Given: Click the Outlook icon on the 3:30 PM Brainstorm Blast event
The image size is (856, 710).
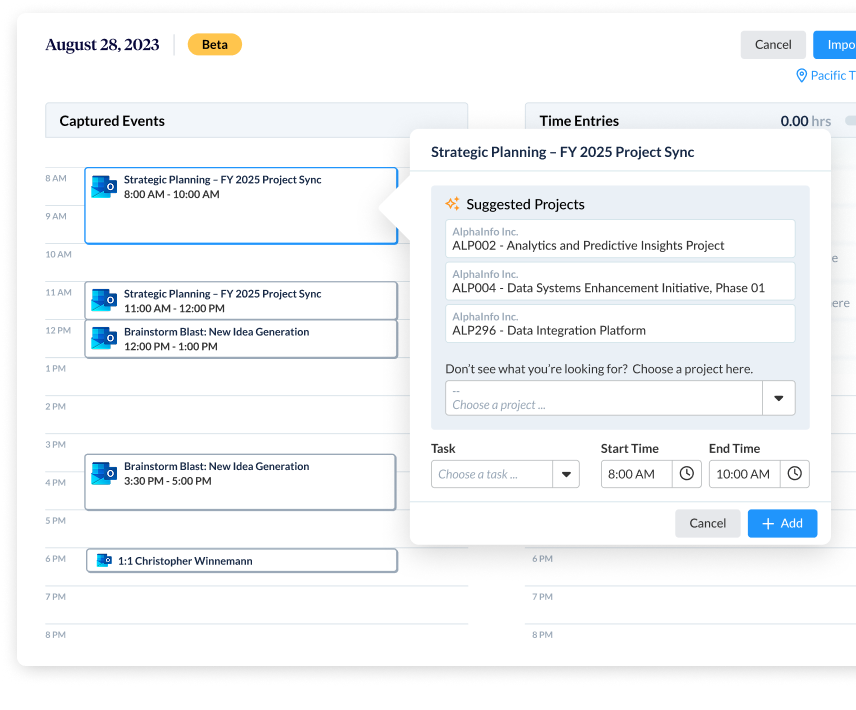Looking at the screenshot, I should (104, 474).
